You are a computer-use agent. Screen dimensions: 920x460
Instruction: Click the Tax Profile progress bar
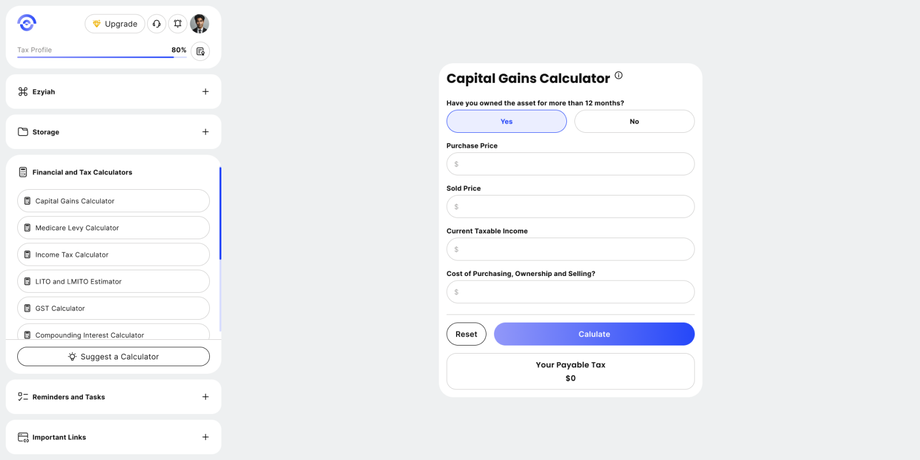click(x=95, y=57)
